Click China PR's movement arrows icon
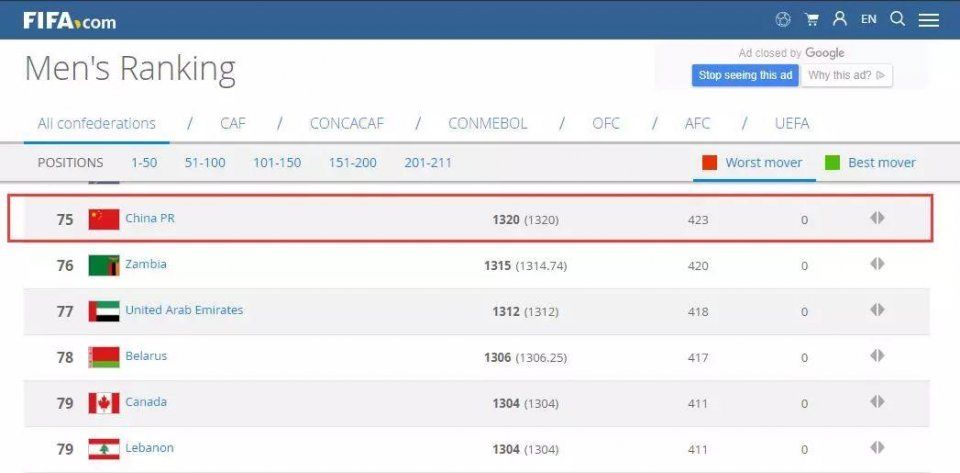 (877, 218)
